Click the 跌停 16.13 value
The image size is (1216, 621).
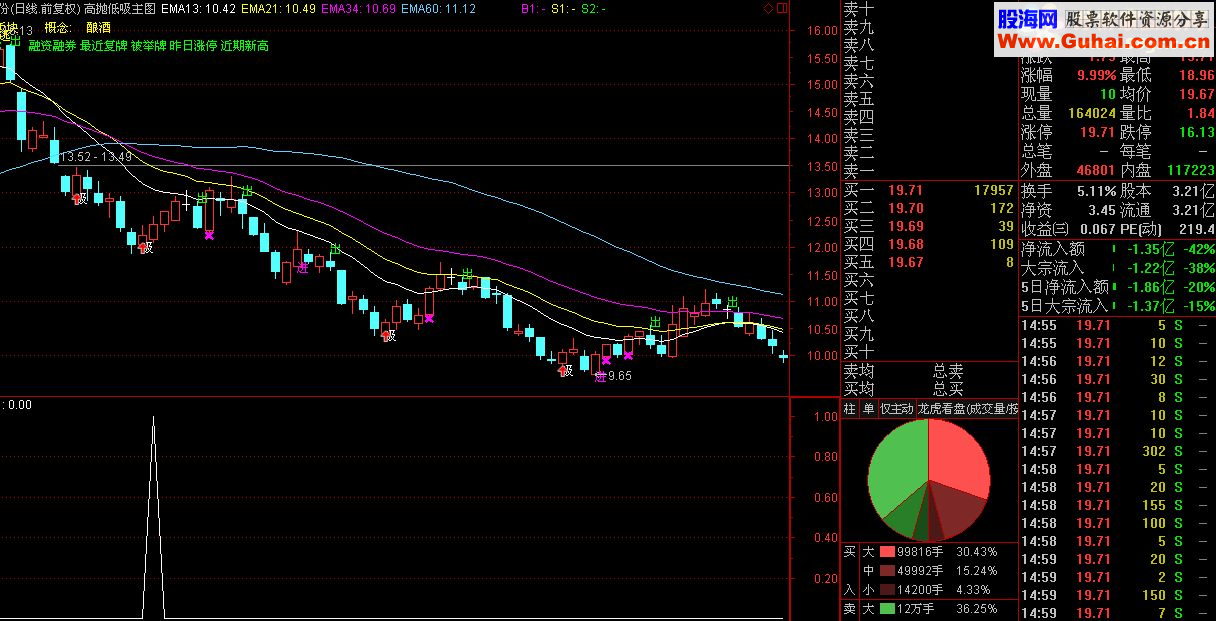[x=1196, y=132]
